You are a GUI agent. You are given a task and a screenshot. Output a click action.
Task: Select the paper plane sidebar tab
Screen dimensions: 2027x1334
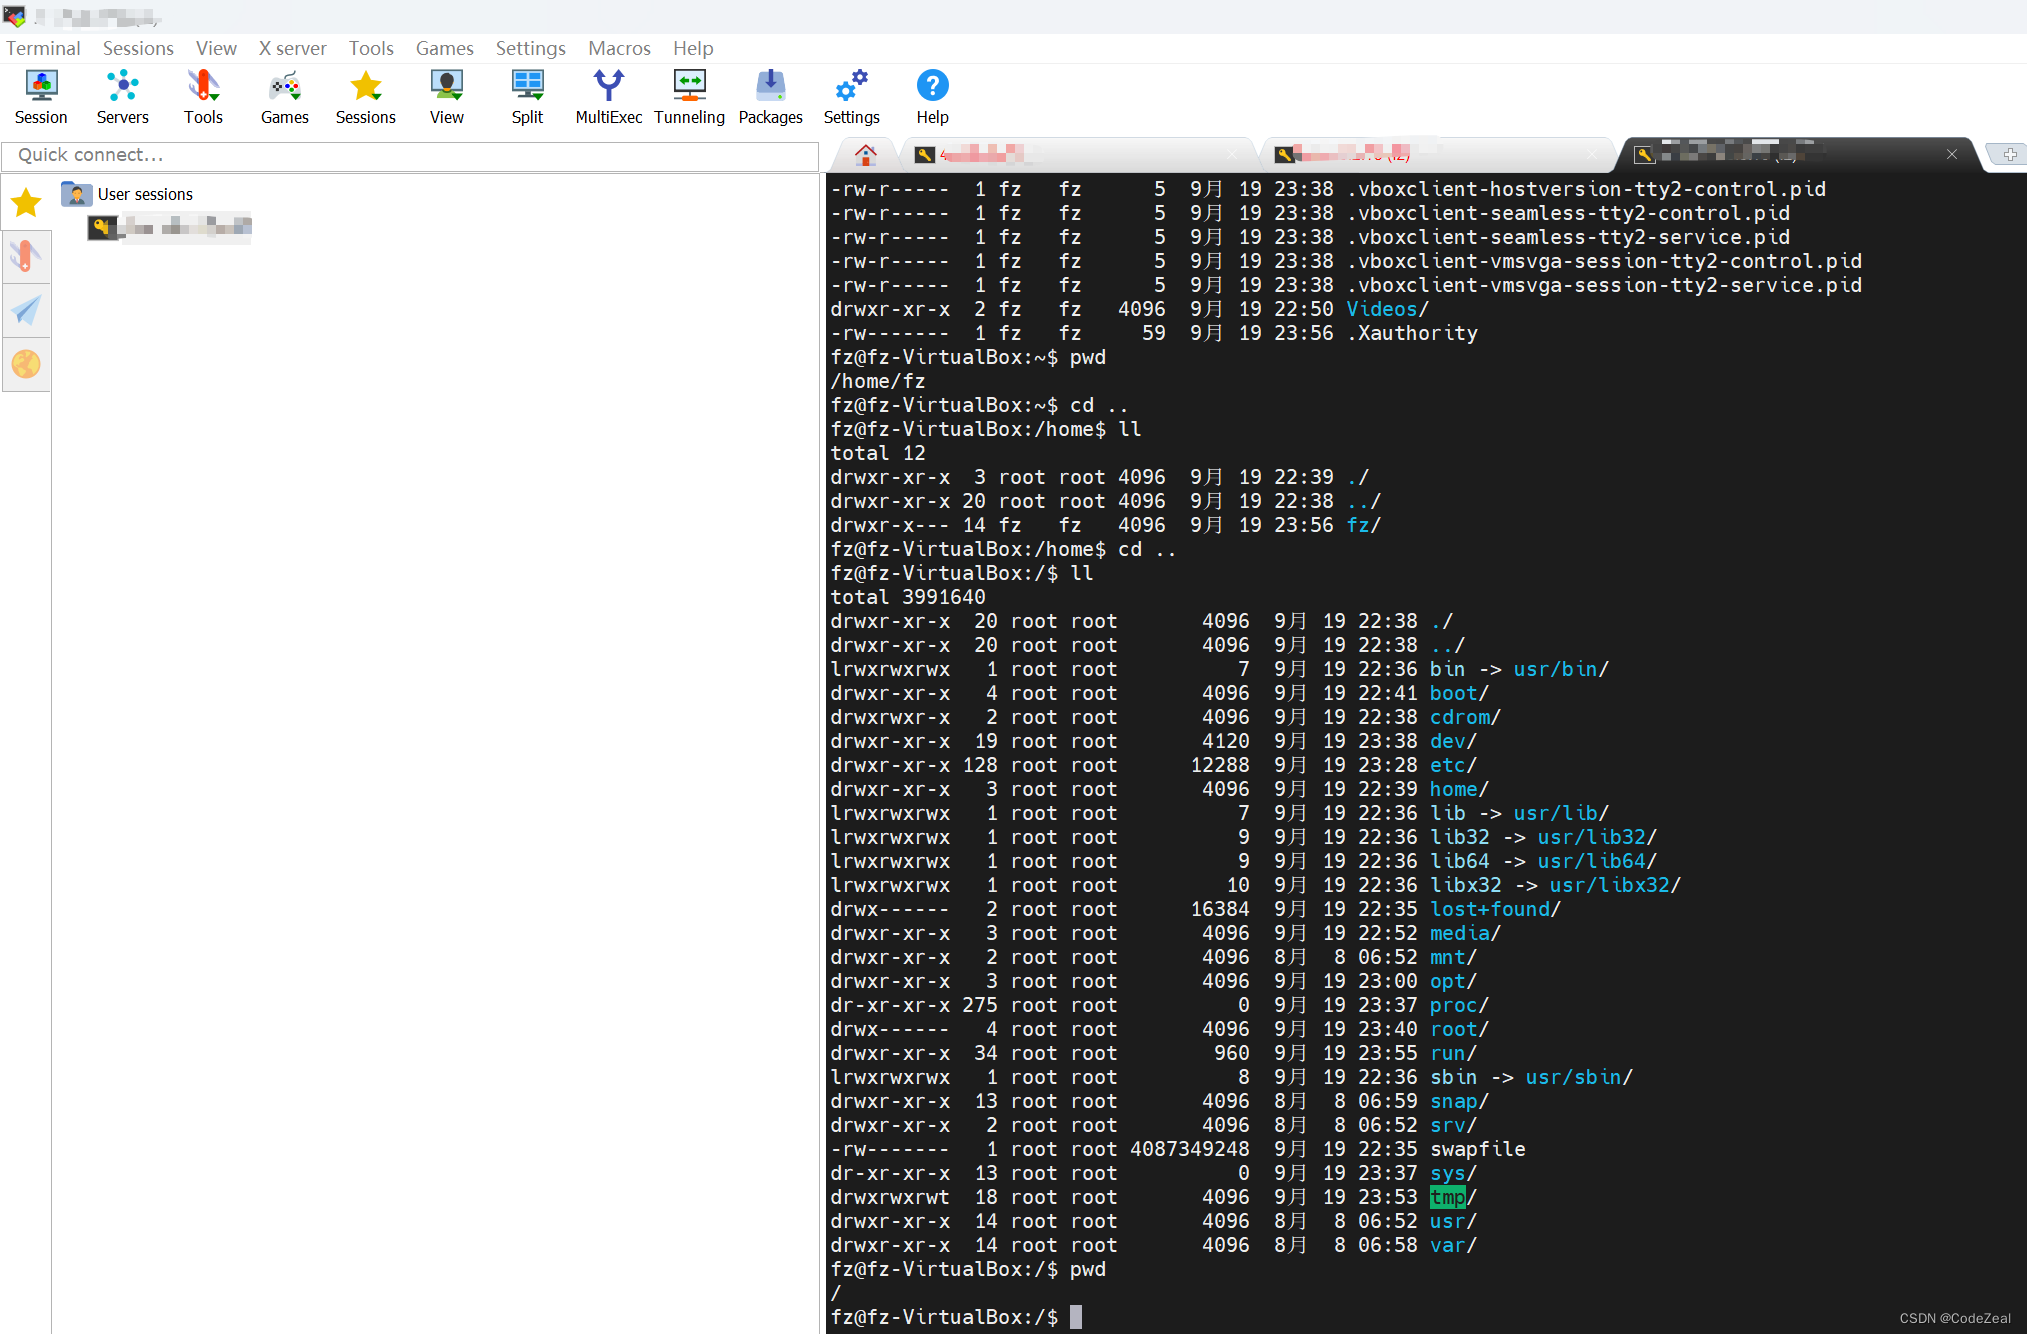(x=26, y=310)
